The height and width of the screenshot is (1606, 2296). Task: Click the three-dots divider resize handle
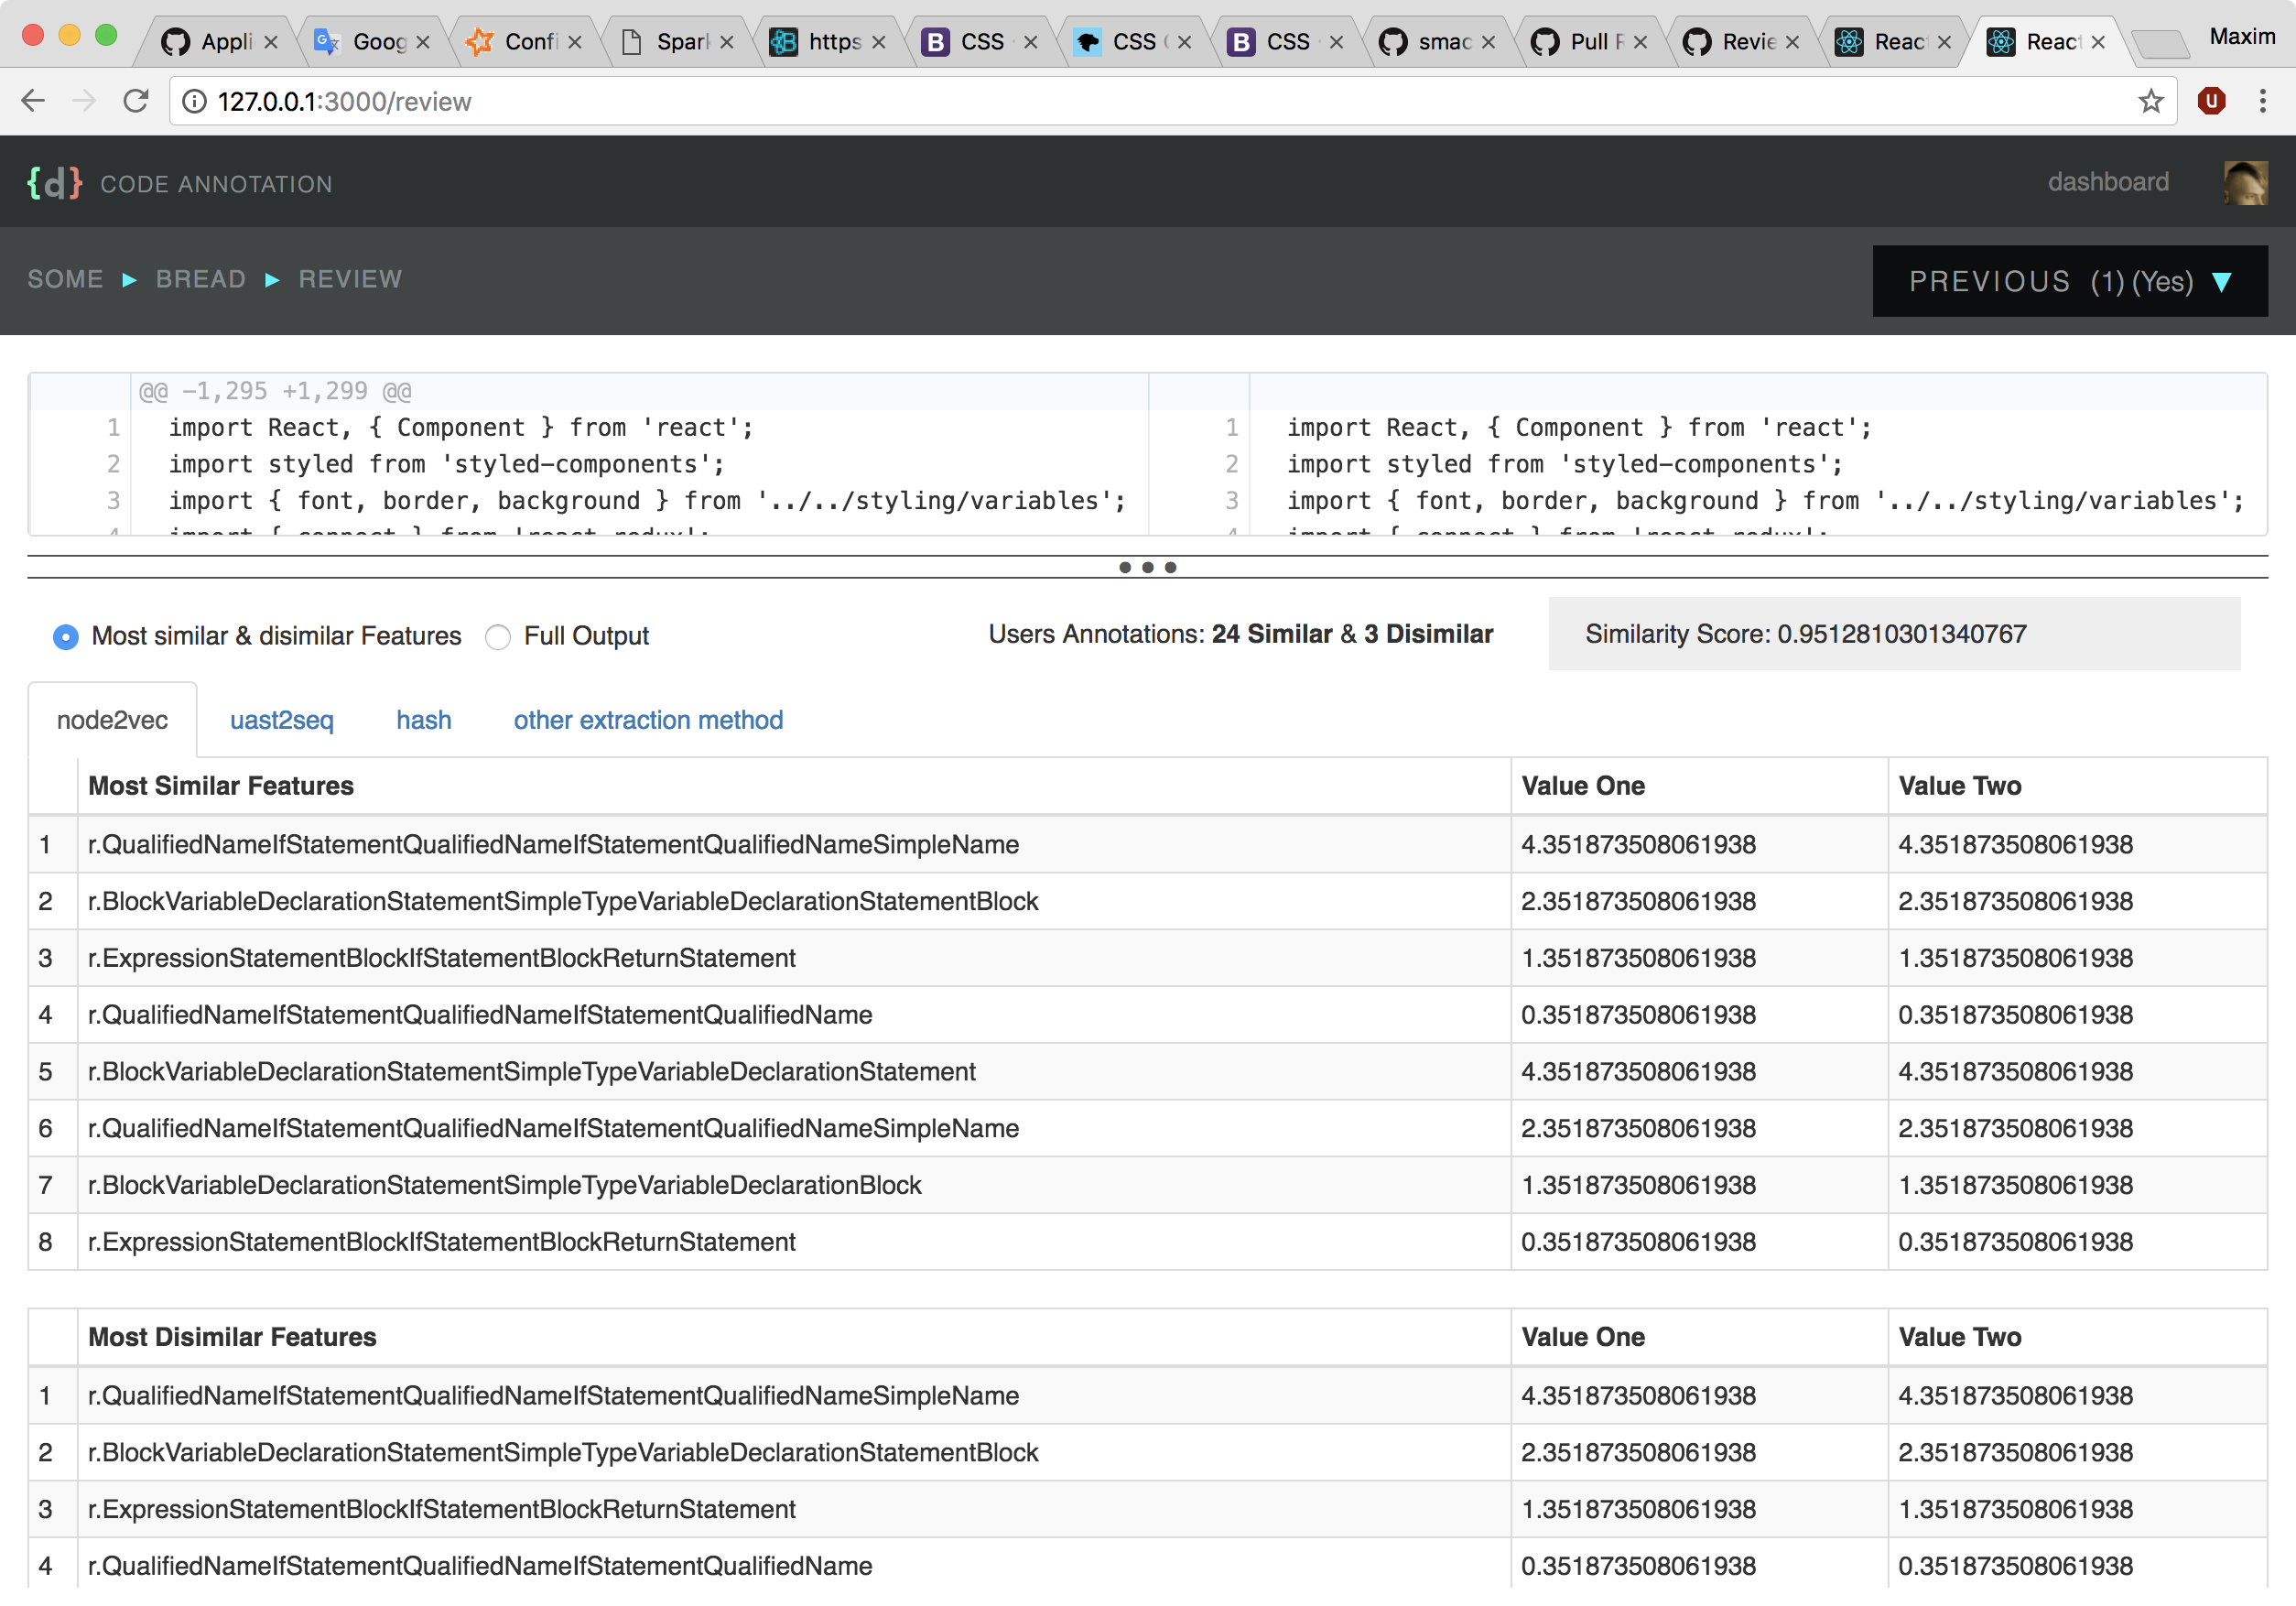[x=1147, y=567]
